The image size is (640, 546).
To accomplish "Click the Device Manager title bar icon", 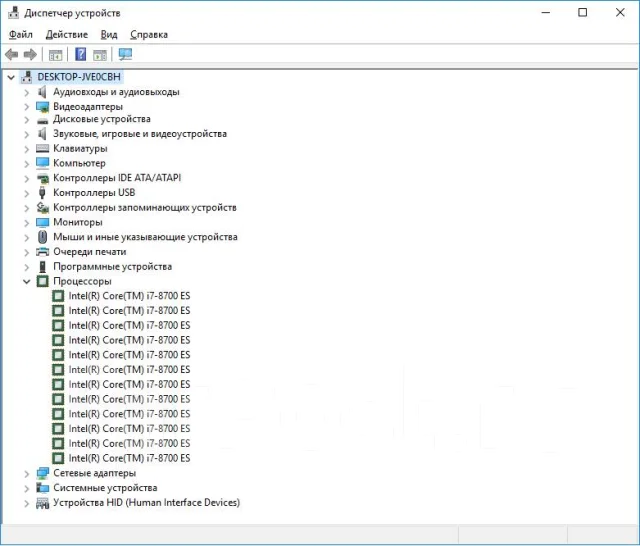I will click(13, 13).
